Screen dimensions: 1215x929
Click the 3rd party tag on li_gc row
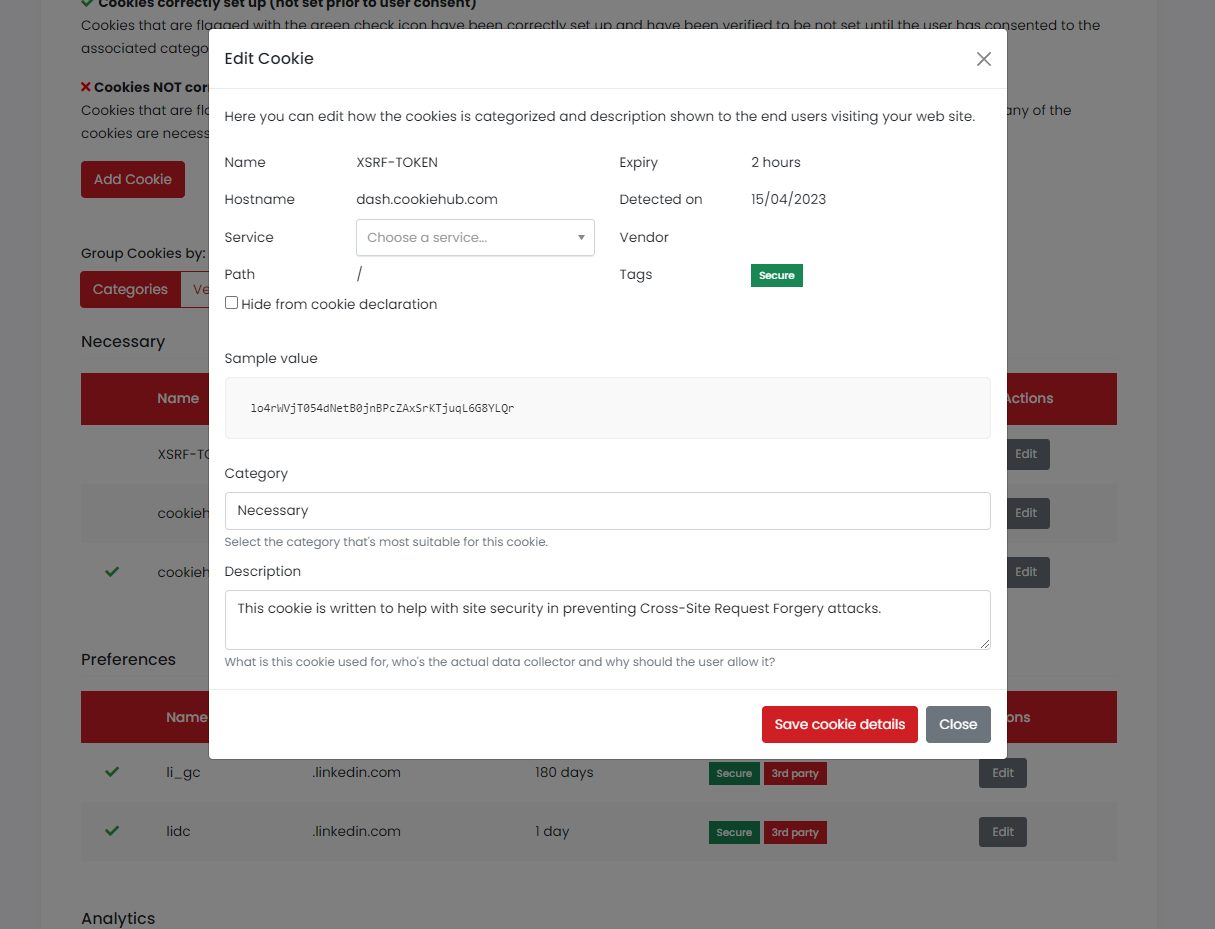pos(795,774)
